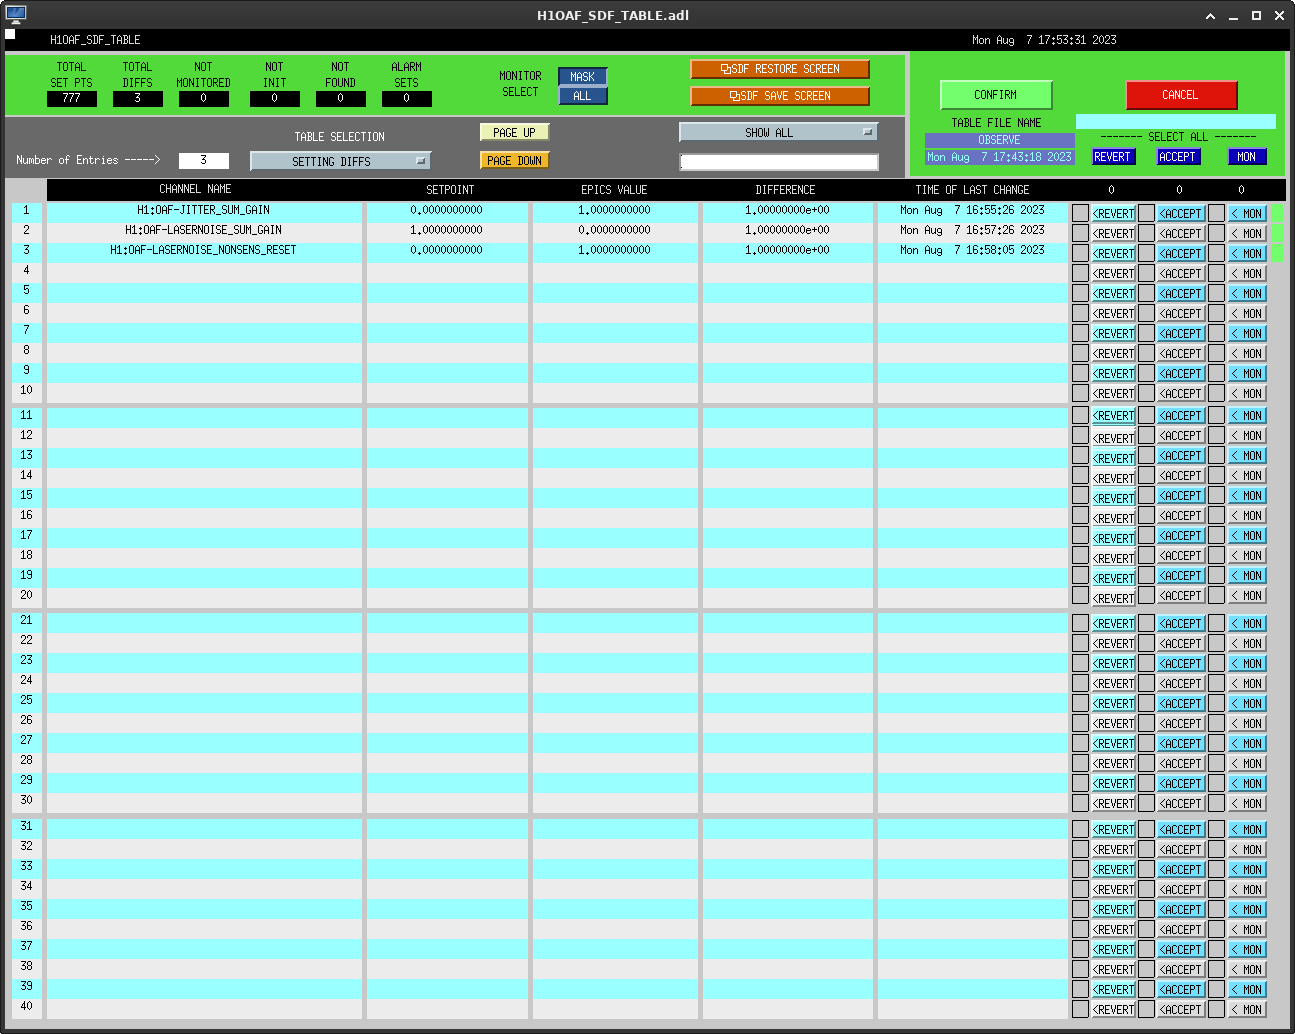
Task: Click the Select All REVERT button
Action: [x=1112, y=157]
